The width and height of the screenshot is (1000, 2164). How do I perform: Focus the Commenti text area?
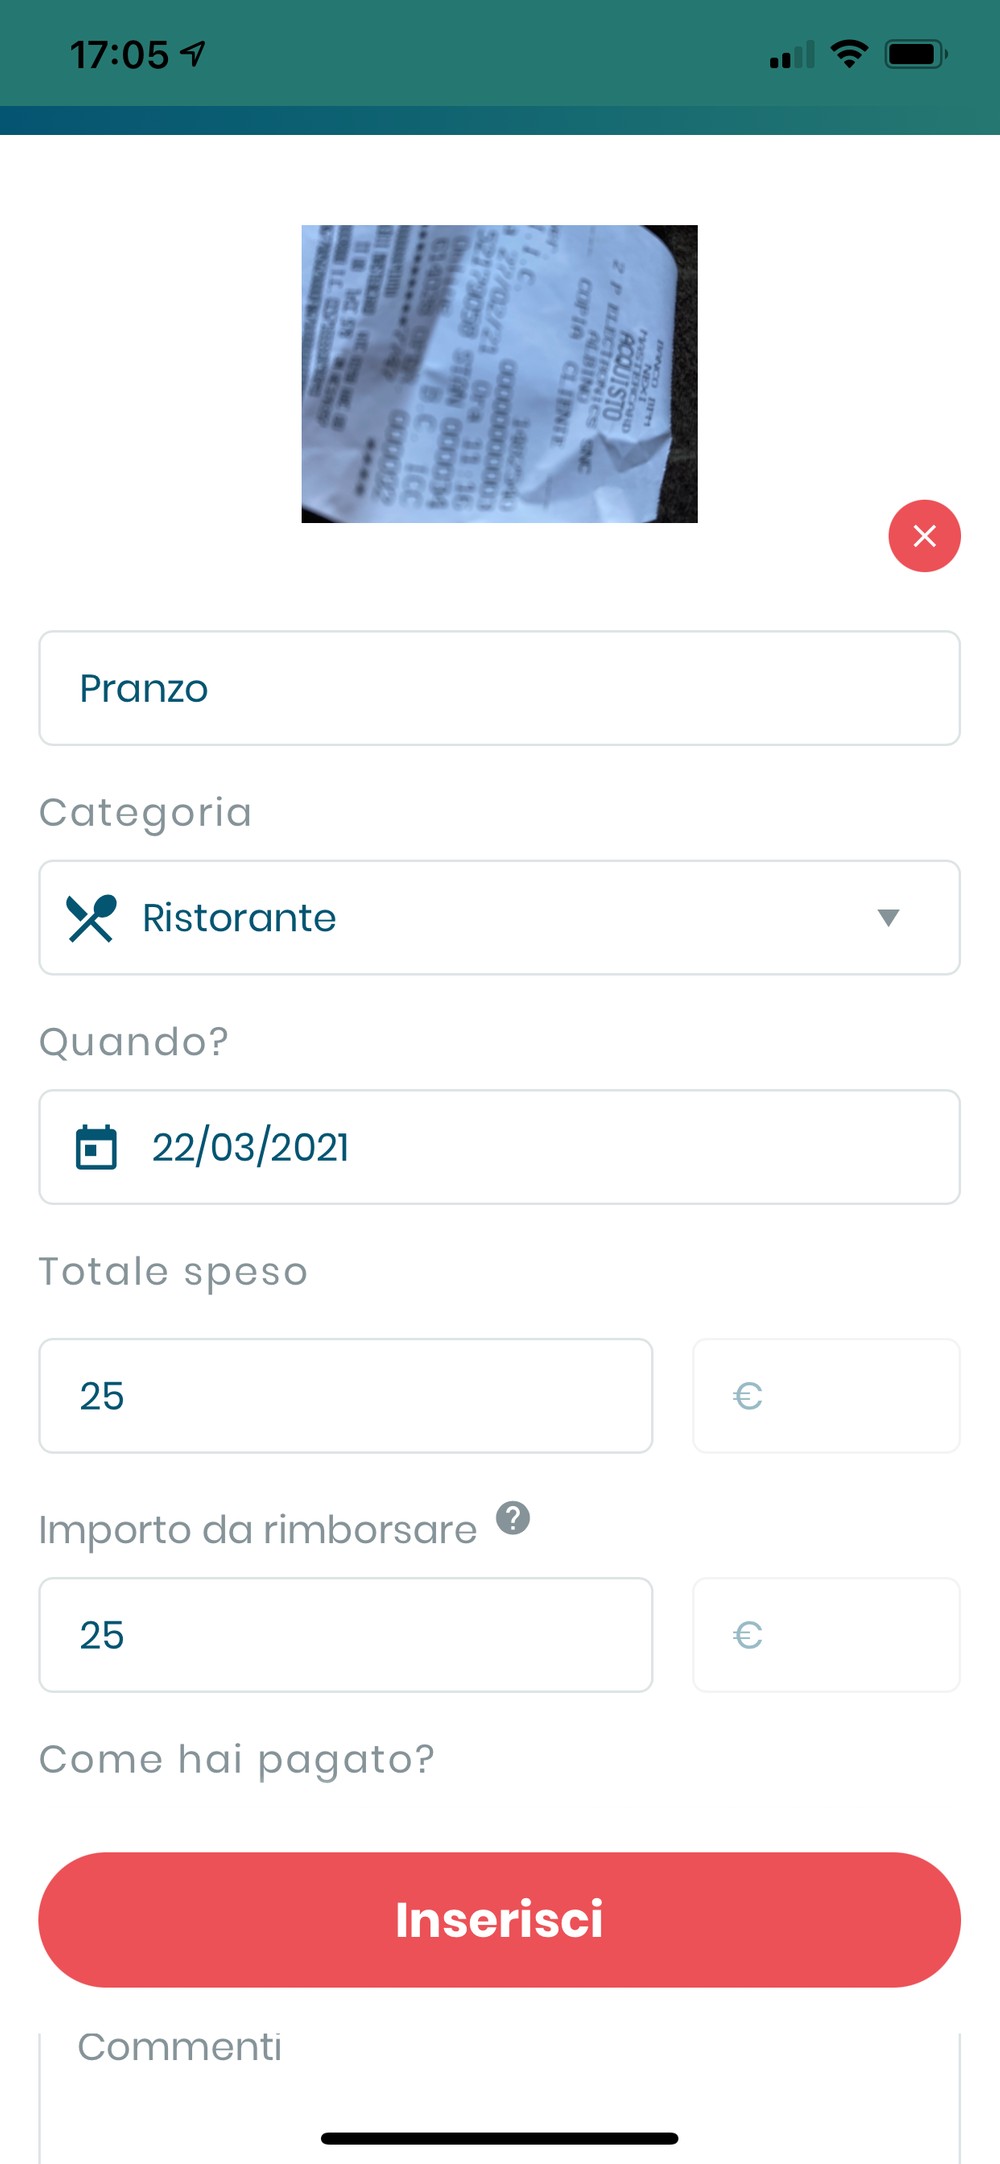tap(499, 2098)
